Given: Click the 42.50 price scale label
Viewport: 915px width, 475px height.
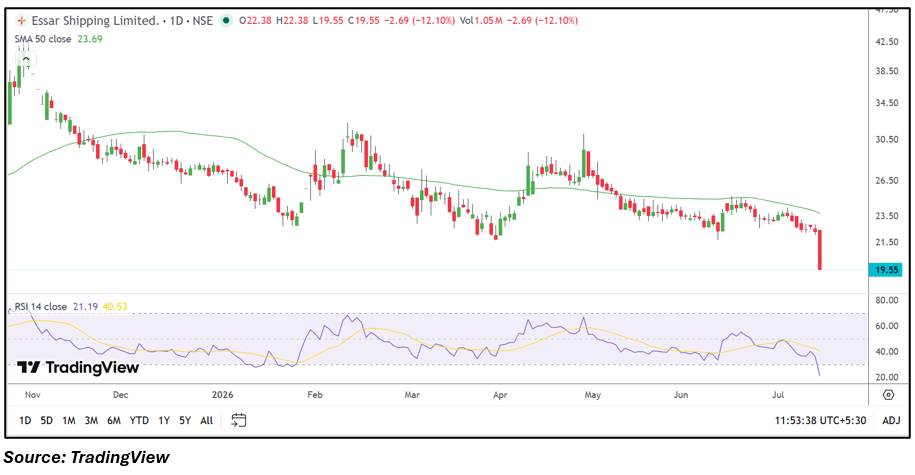Looking at the screenshot, I should tap(887, 42).
